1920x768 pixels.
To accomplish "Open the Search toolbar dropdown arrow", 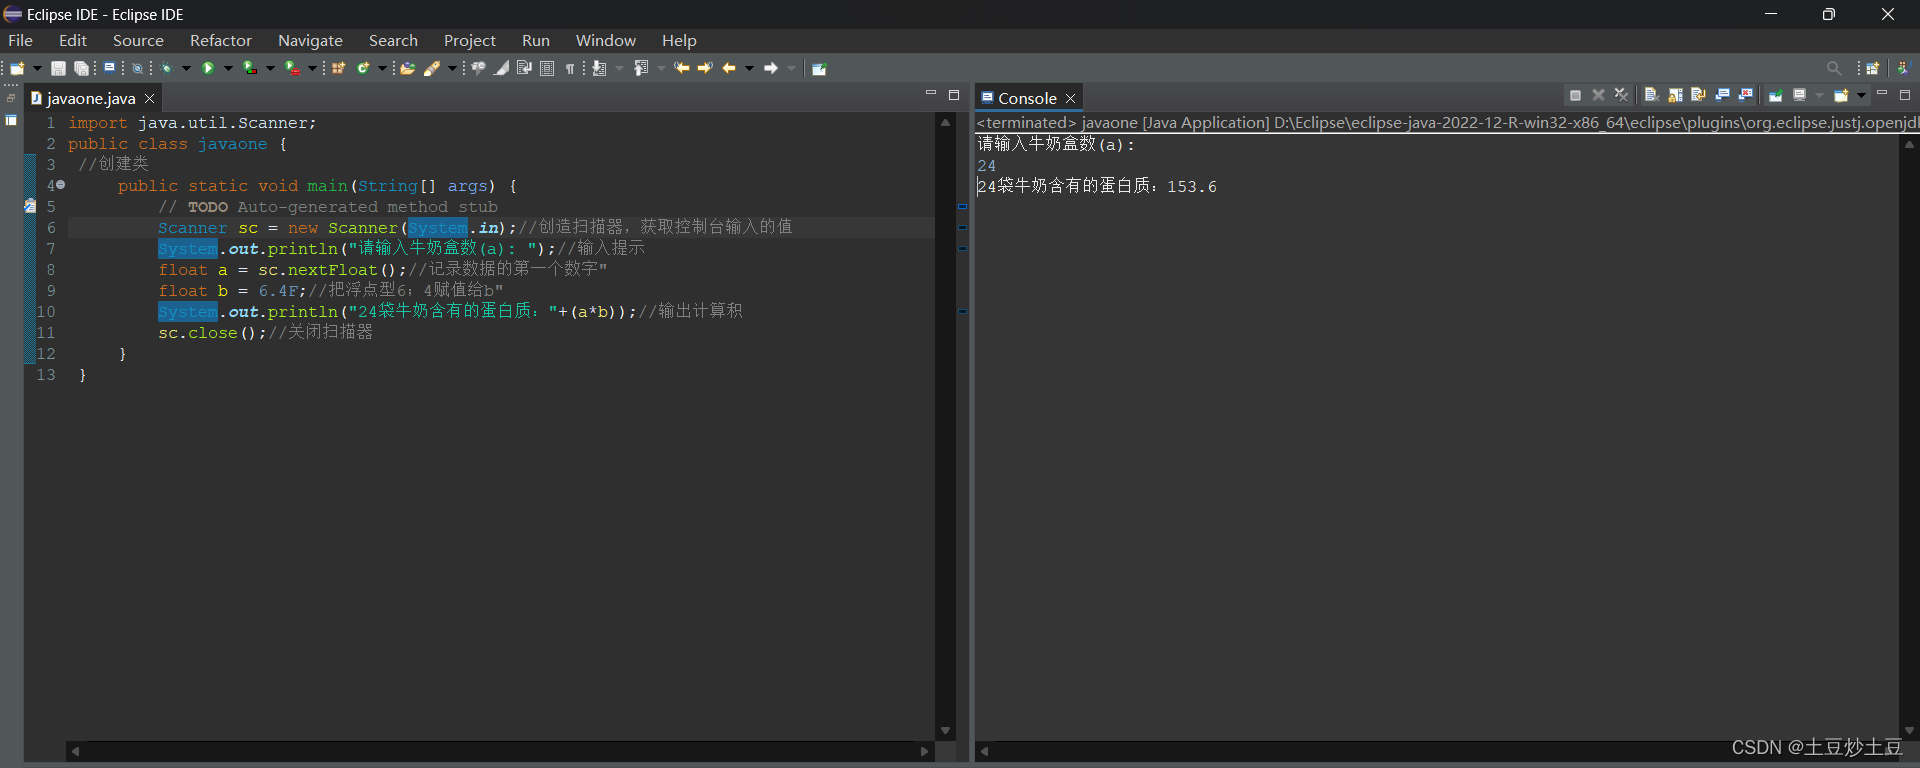I will (452, 68).
